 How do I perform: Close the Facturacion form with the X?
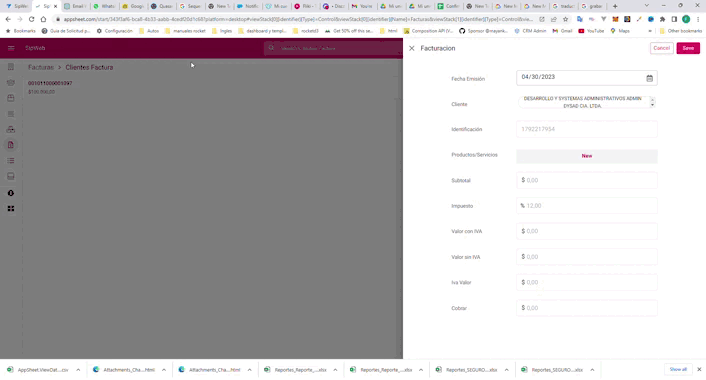point(412,48)
